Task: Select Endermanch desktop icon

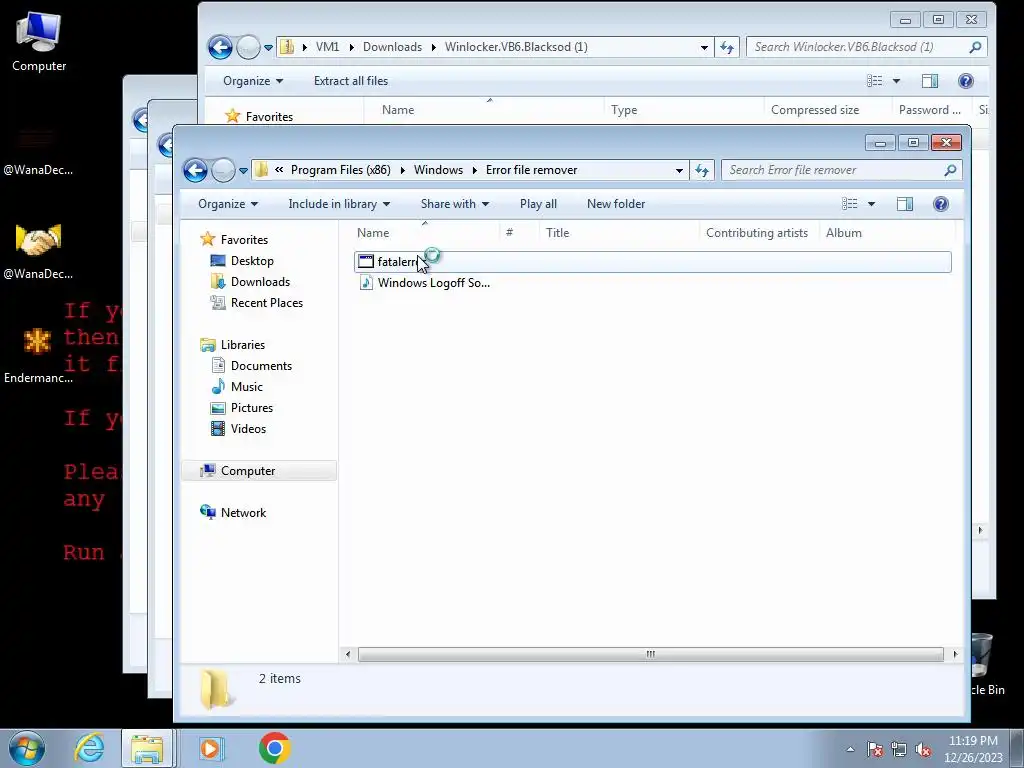Action: (x=38, y=355)
